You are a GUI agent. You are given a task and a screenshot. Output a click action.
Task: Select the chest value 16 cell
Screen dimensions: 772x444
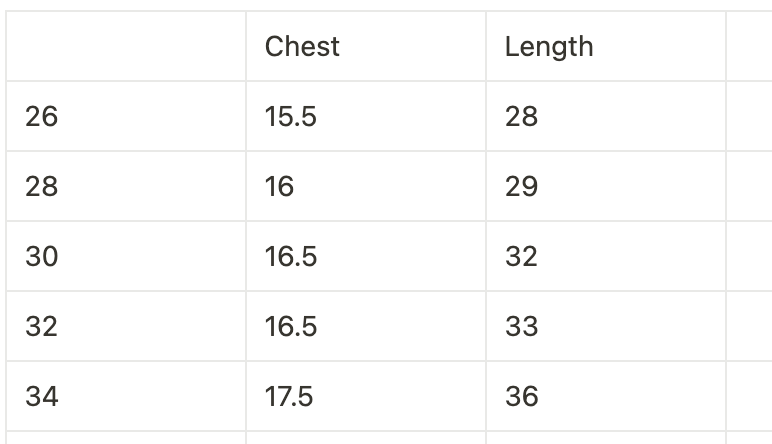coord(365,187)
